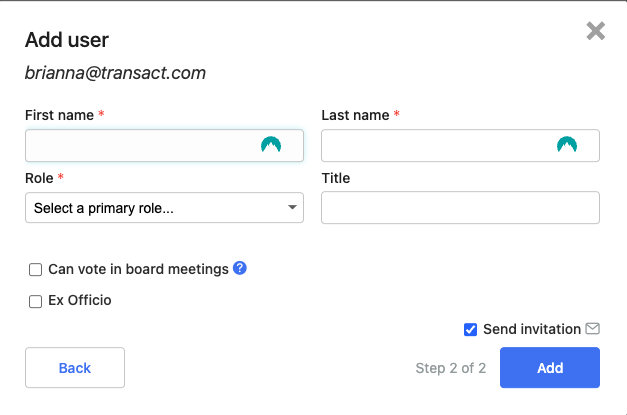Open password manager icon in First name field
The image size is (627, 415).
coord(271,145)
